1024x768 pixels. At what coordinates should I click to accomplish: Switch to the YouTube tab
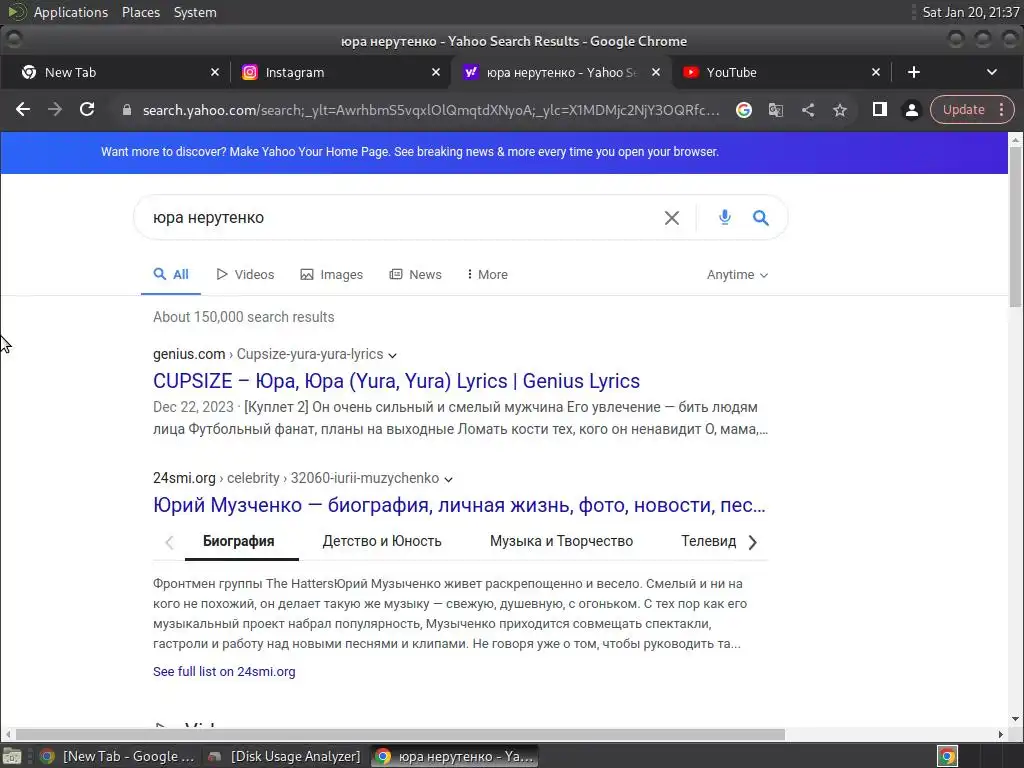[780, 72]
